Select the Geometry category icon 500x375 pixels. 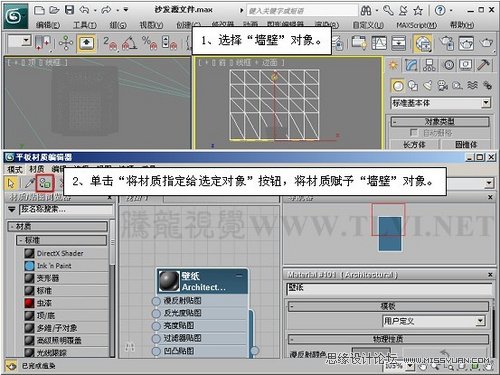[398, 86]
